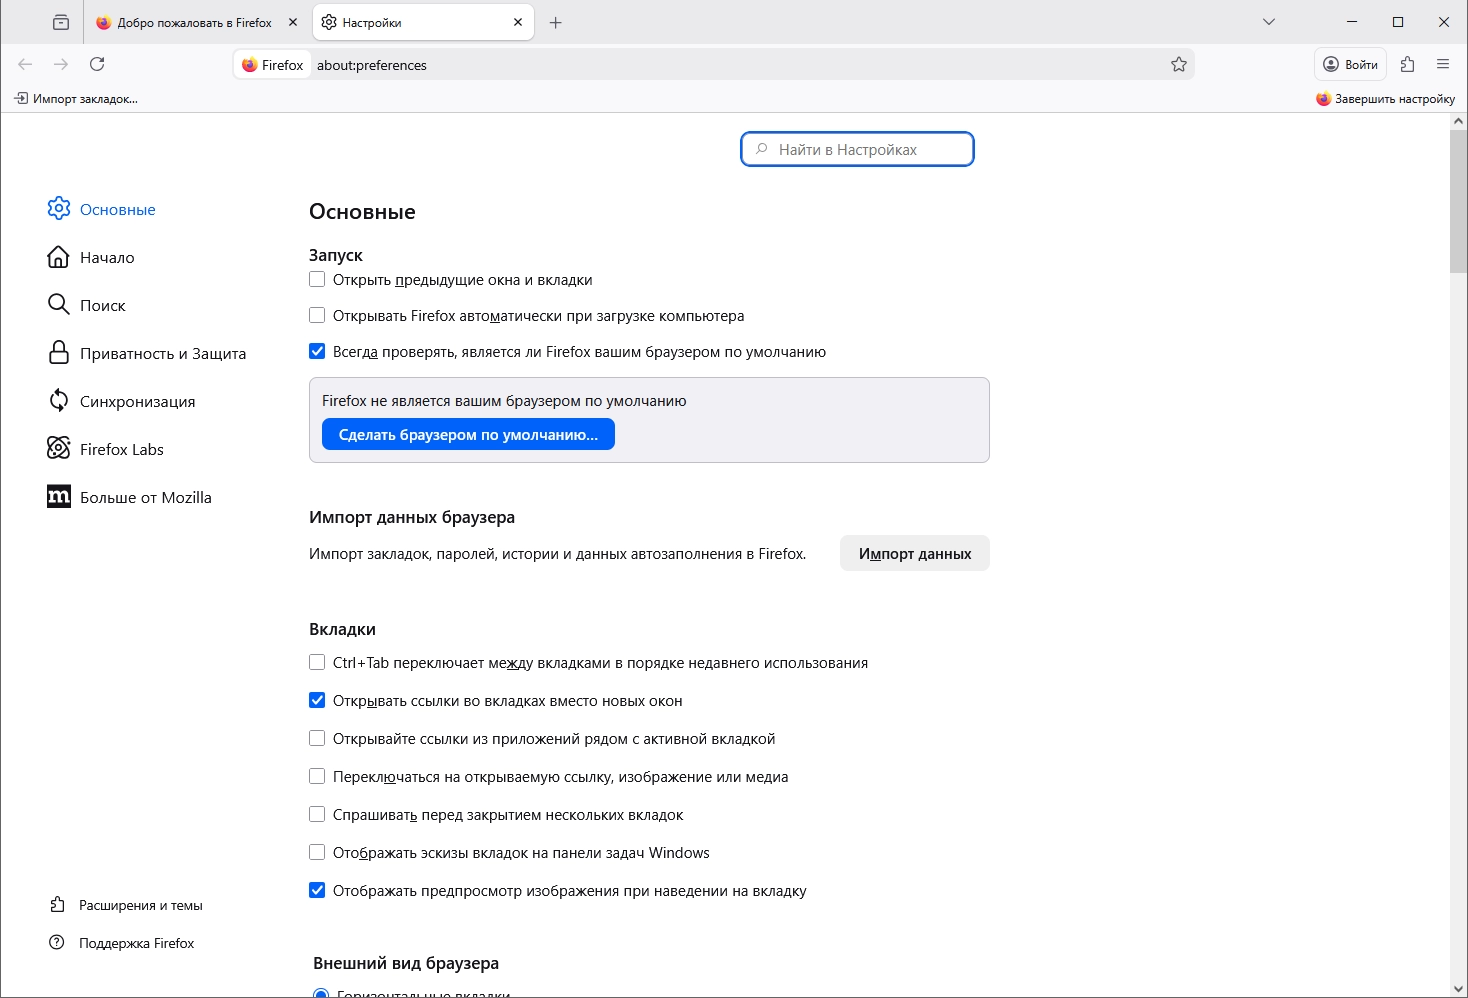Open the Firefox hamburger application menu
The height and width of the screenshot is (998, 1468).
(x=1443, y=64)
